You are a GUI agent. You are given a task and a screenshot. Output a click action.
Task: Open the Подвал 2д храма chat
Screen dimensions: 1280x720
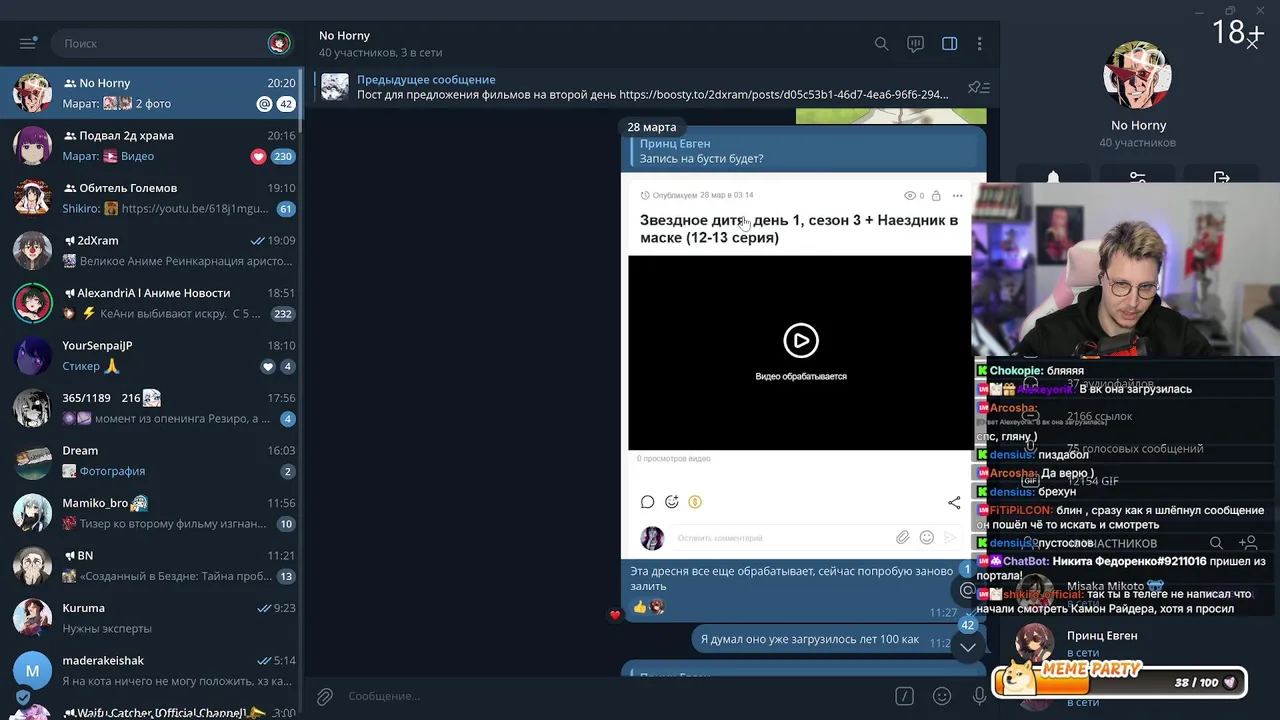pyautogui.click(x=151, y=145)
